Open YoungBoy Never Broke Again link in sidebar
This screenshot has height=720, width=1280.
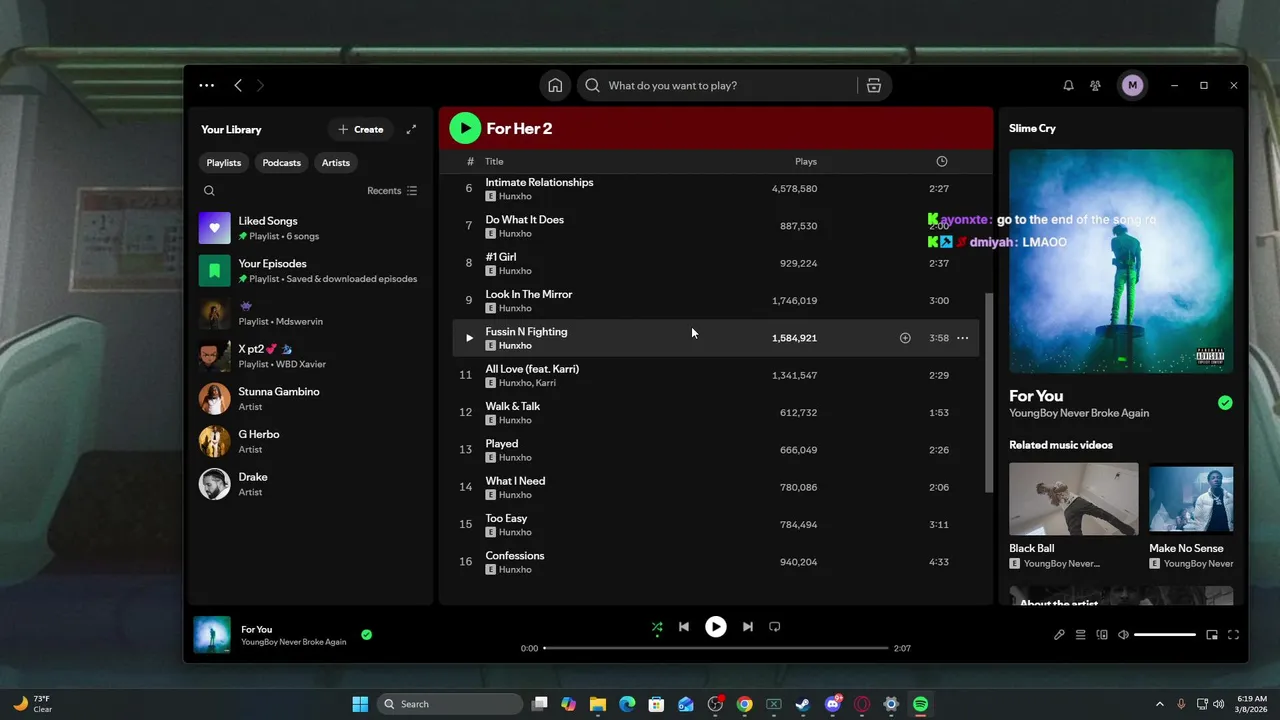point(1079,413)
